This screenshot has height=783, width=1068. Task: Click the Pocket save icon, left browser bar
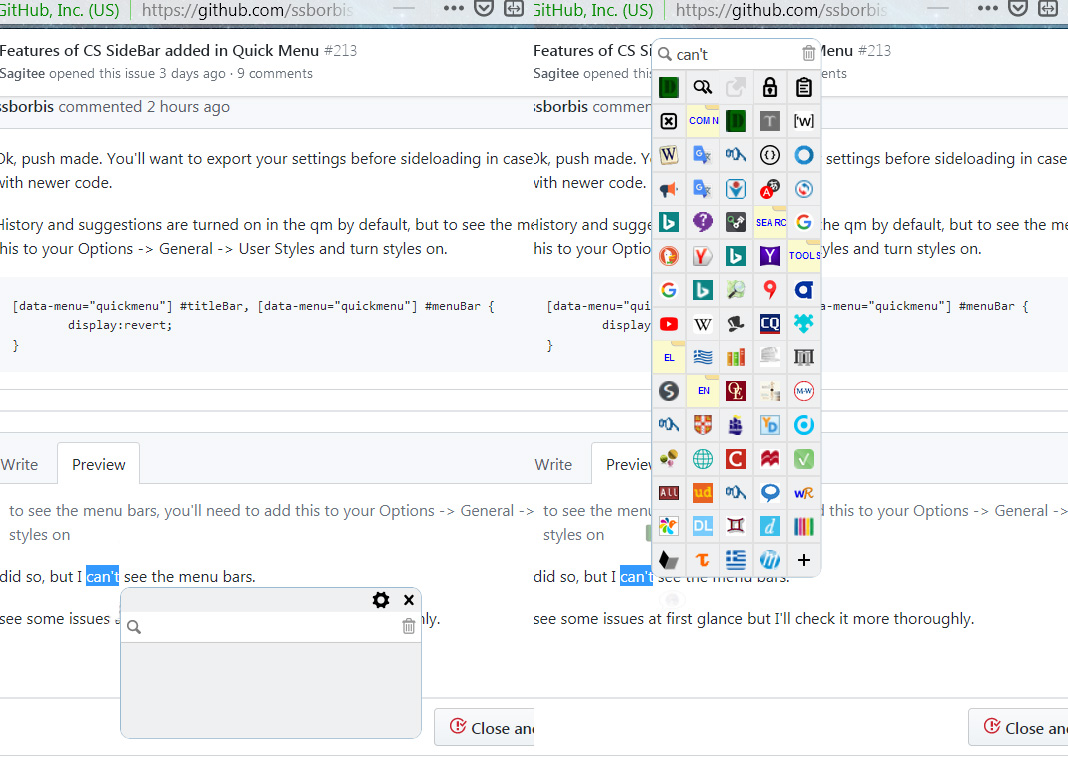tap(484, 9)
